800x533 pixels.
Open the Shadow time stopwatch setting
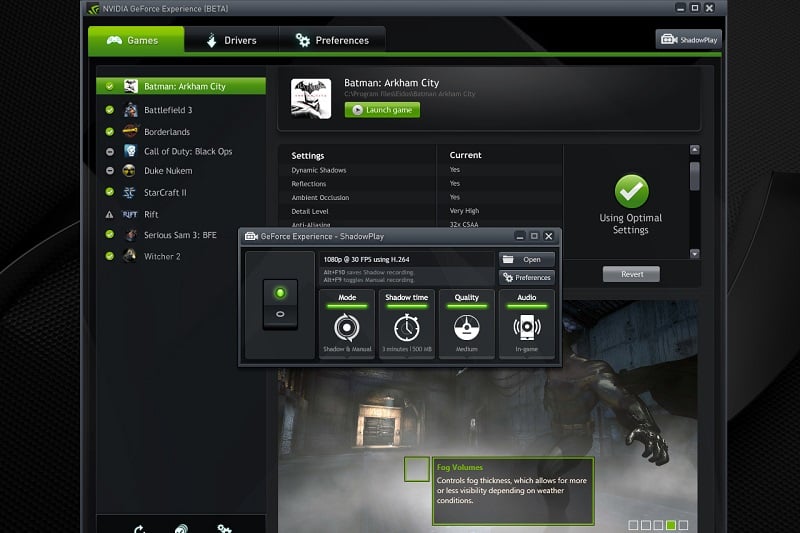coord(407,324)
